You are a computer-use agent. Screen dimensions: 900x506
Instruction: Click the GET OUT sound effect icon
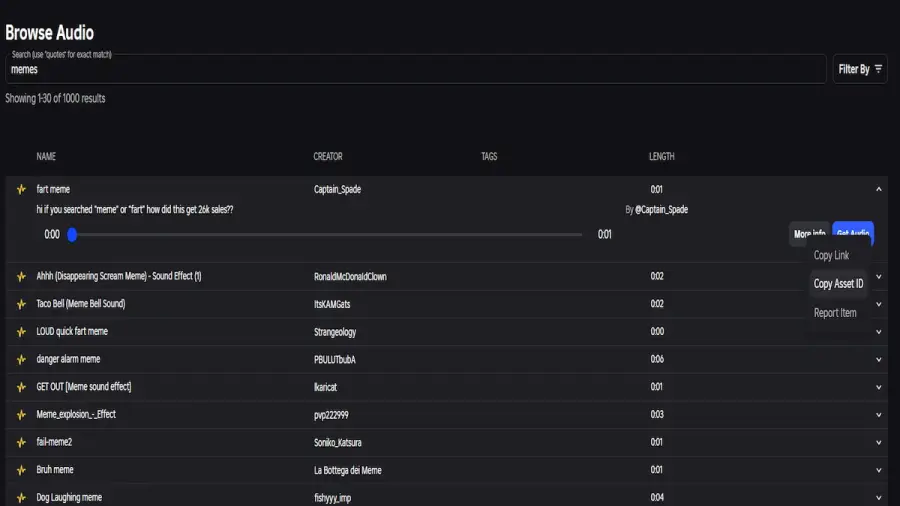pos(20,387)
